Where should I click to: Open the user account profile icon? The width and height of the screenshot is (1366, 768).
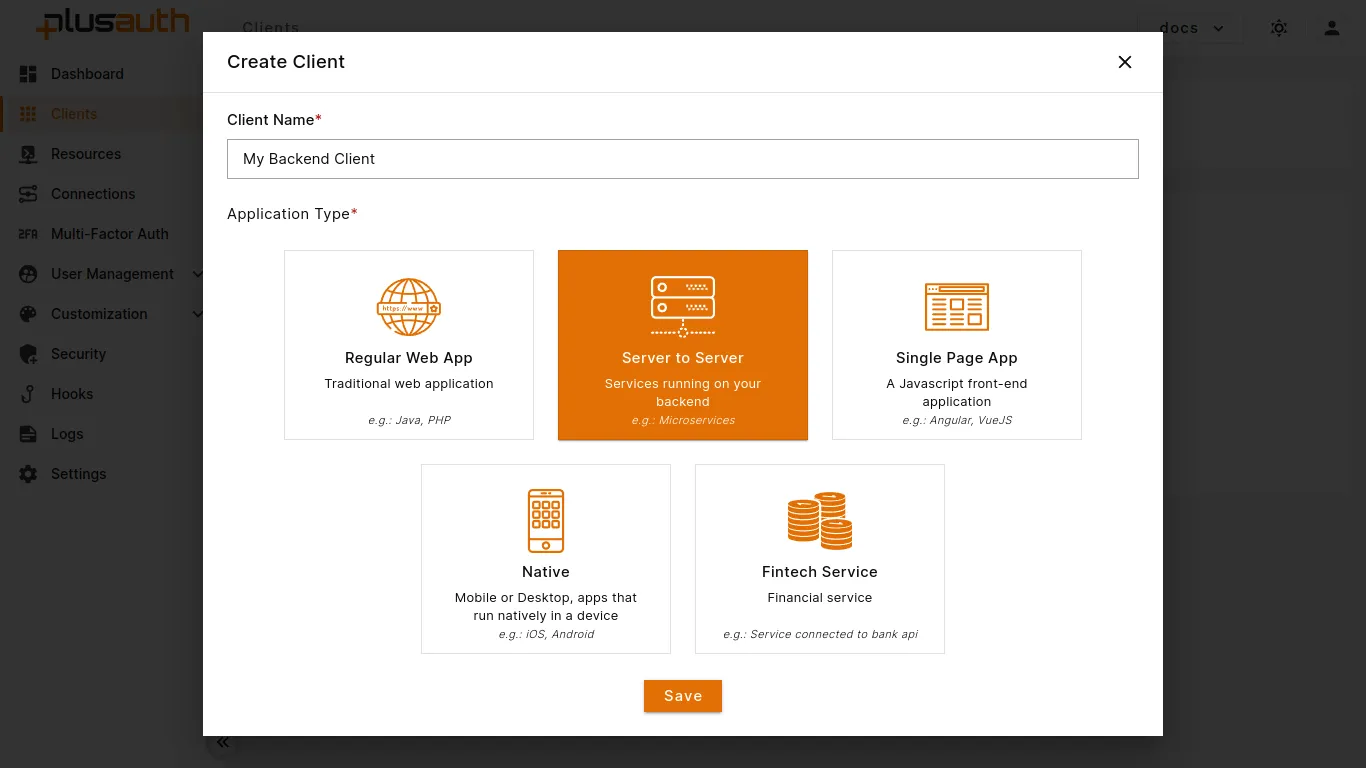tap(1331, 28)
